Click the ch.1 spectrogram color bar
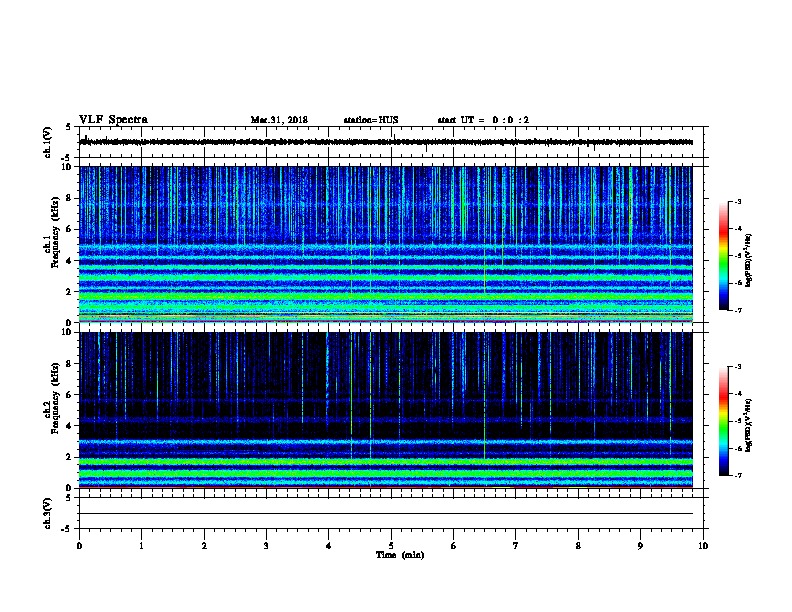Screen dimensions: 792x612 click(724, 256)
